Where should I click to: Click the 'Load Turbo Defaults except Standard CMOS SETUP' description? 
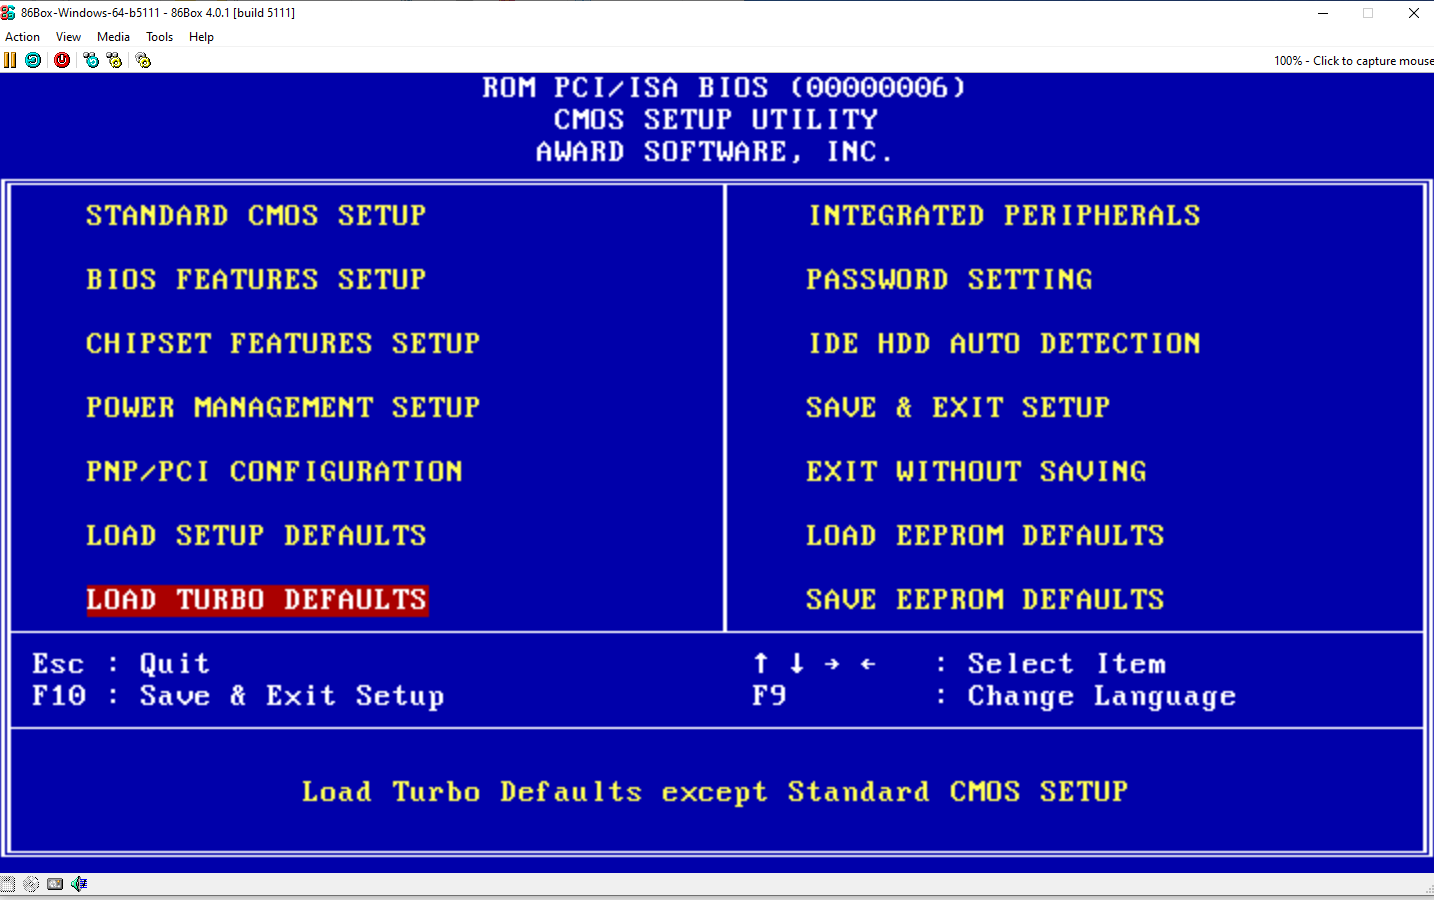pyautogui.click(x=715, y=791)
